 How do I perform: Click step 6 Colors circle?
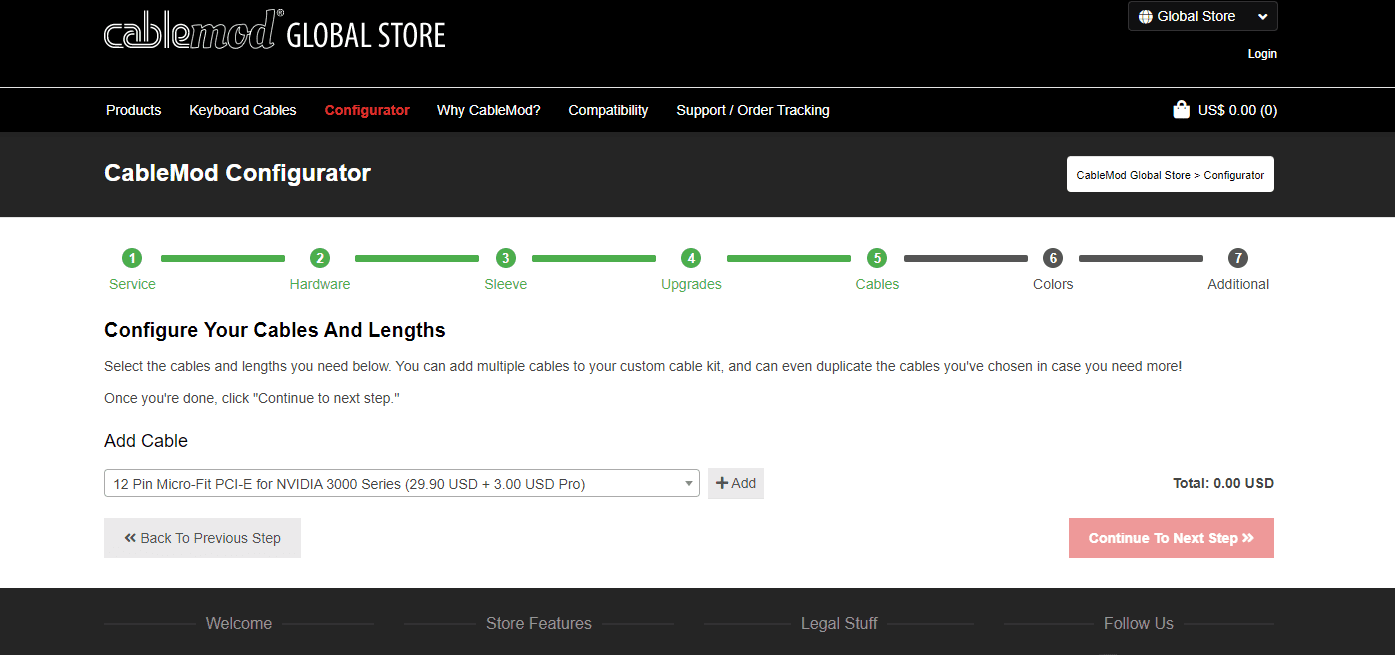click(1052, 258)
